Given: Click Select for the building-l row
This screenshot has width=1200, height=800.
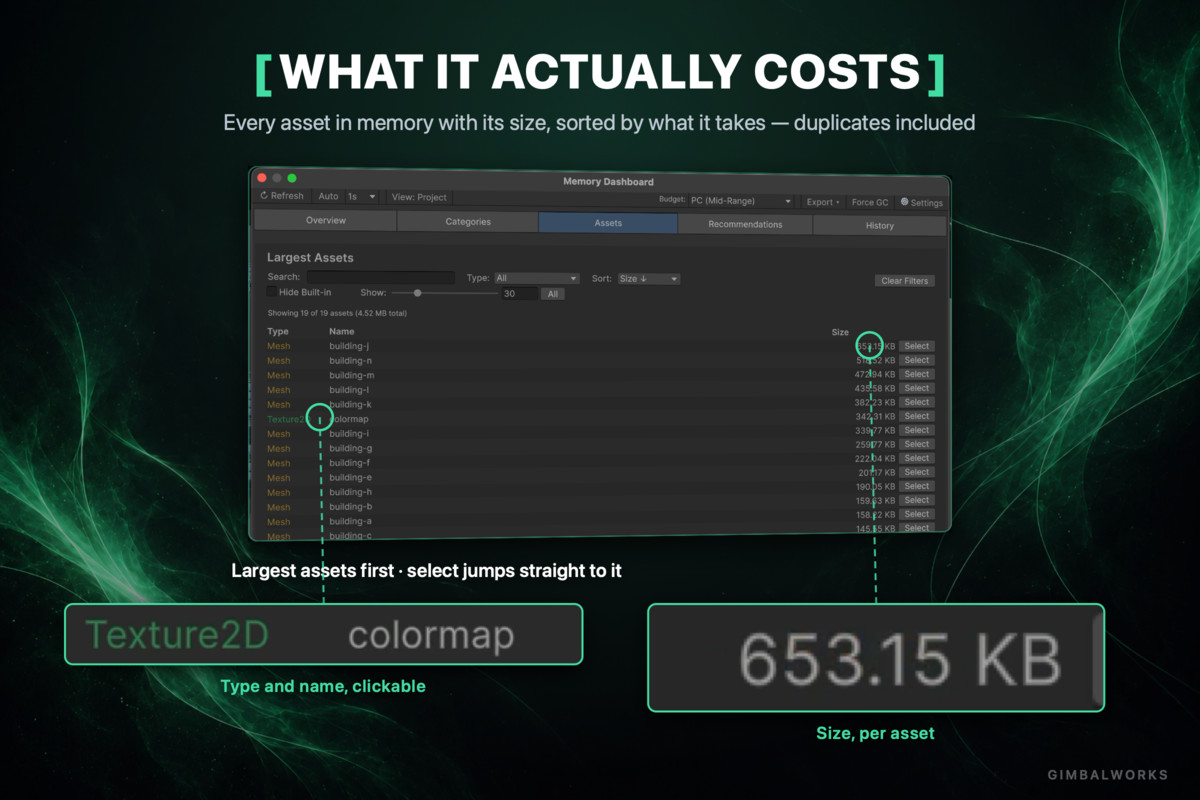Looking at the screenshot, I should [917, 388].
